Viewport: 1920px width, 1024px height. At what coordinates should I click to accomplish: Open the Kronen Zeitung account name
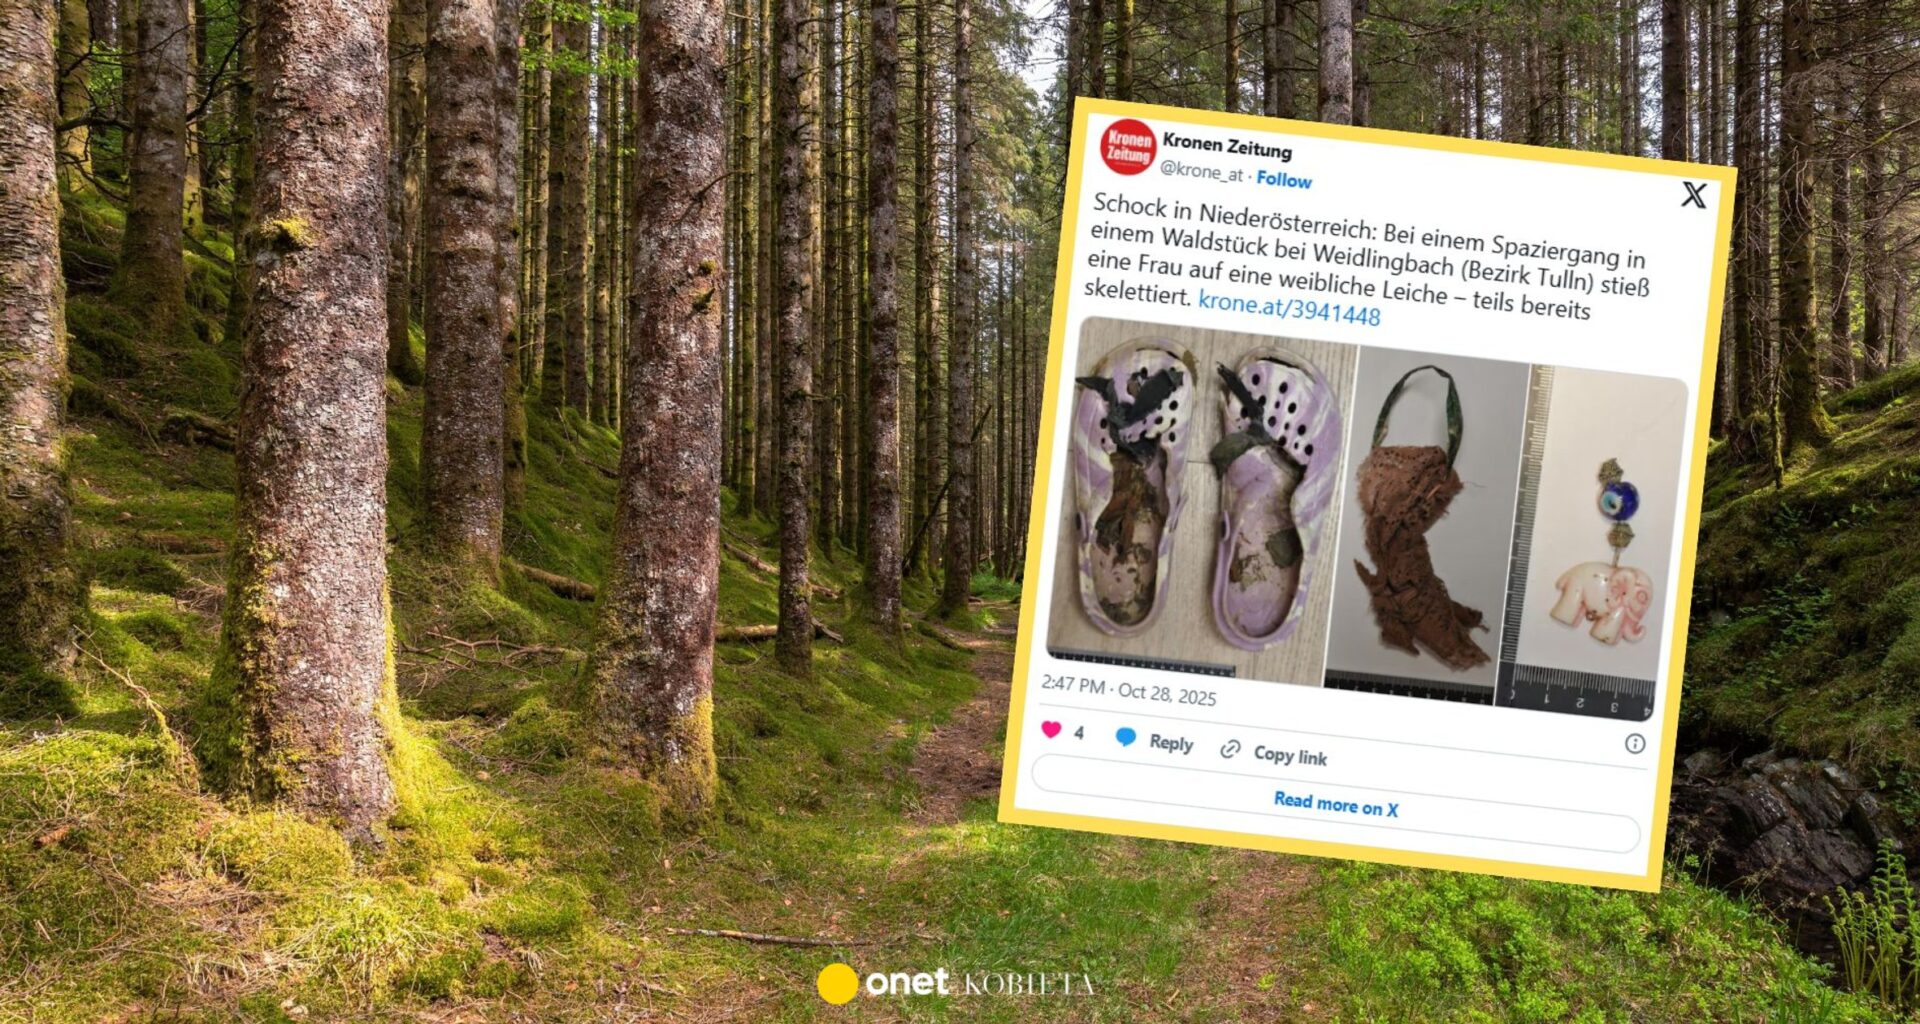(1227, 146)
